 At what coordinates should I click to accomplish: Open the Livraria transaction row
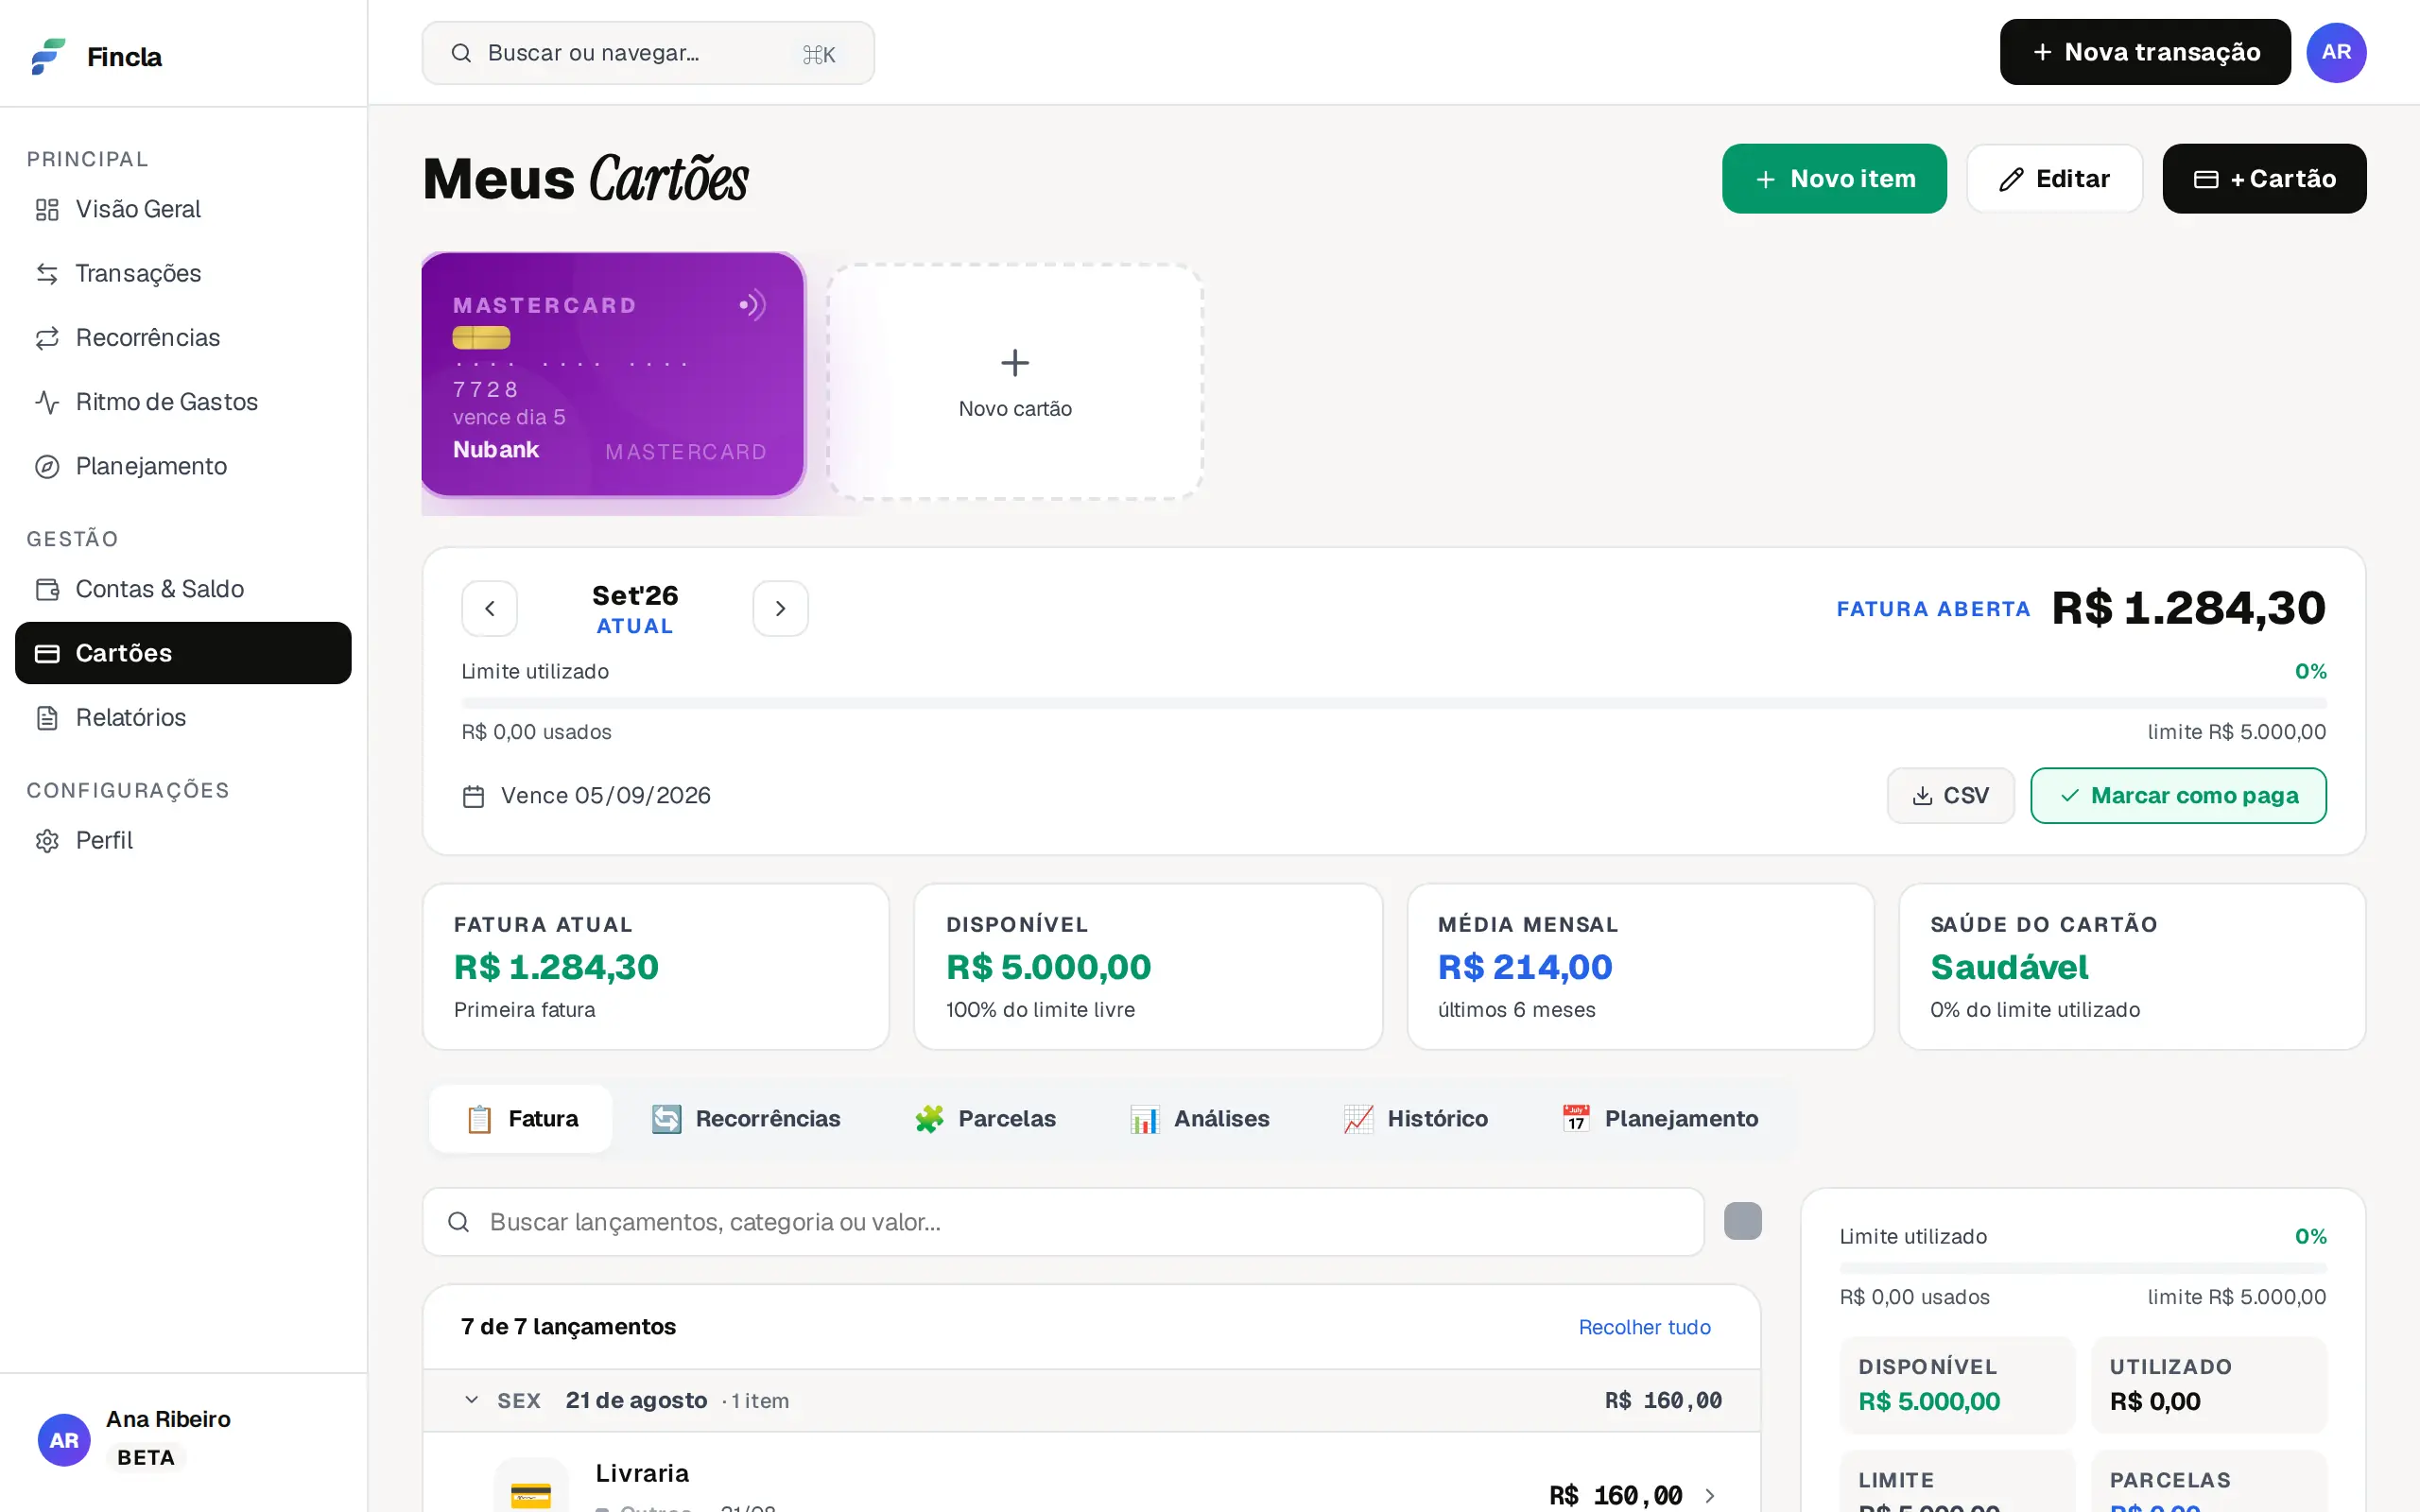click(1092, 1473)
